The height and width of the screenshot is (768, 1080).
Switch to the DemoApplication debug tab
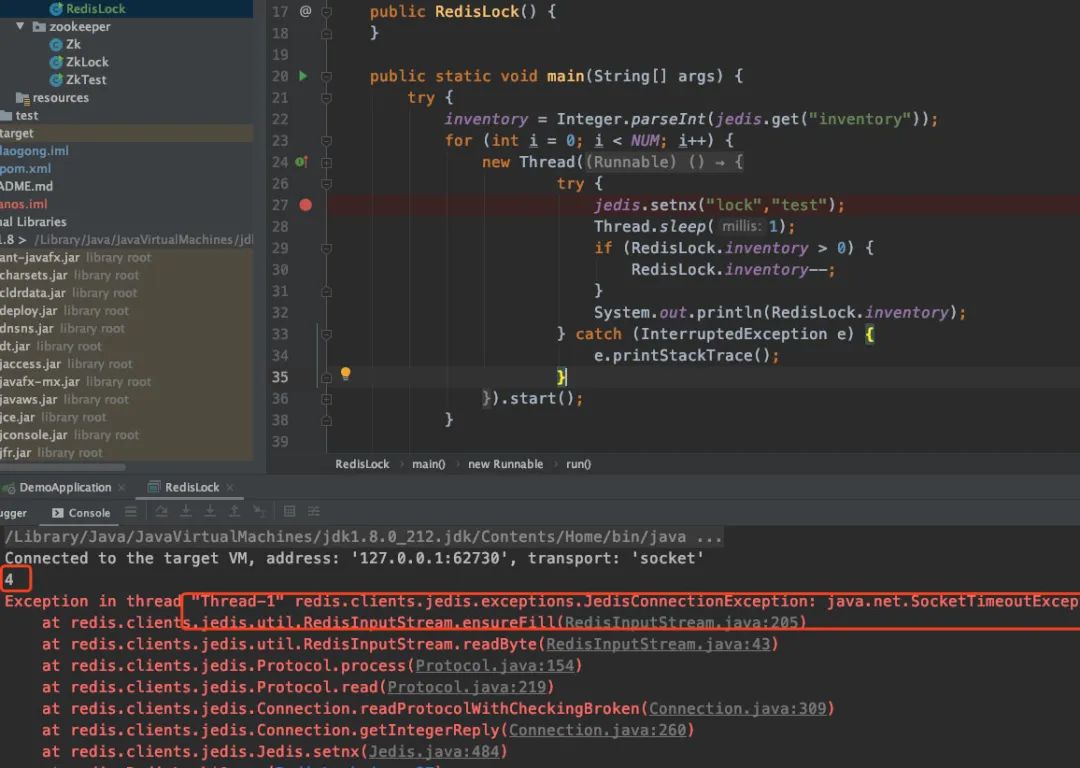[x=64, y=487]
